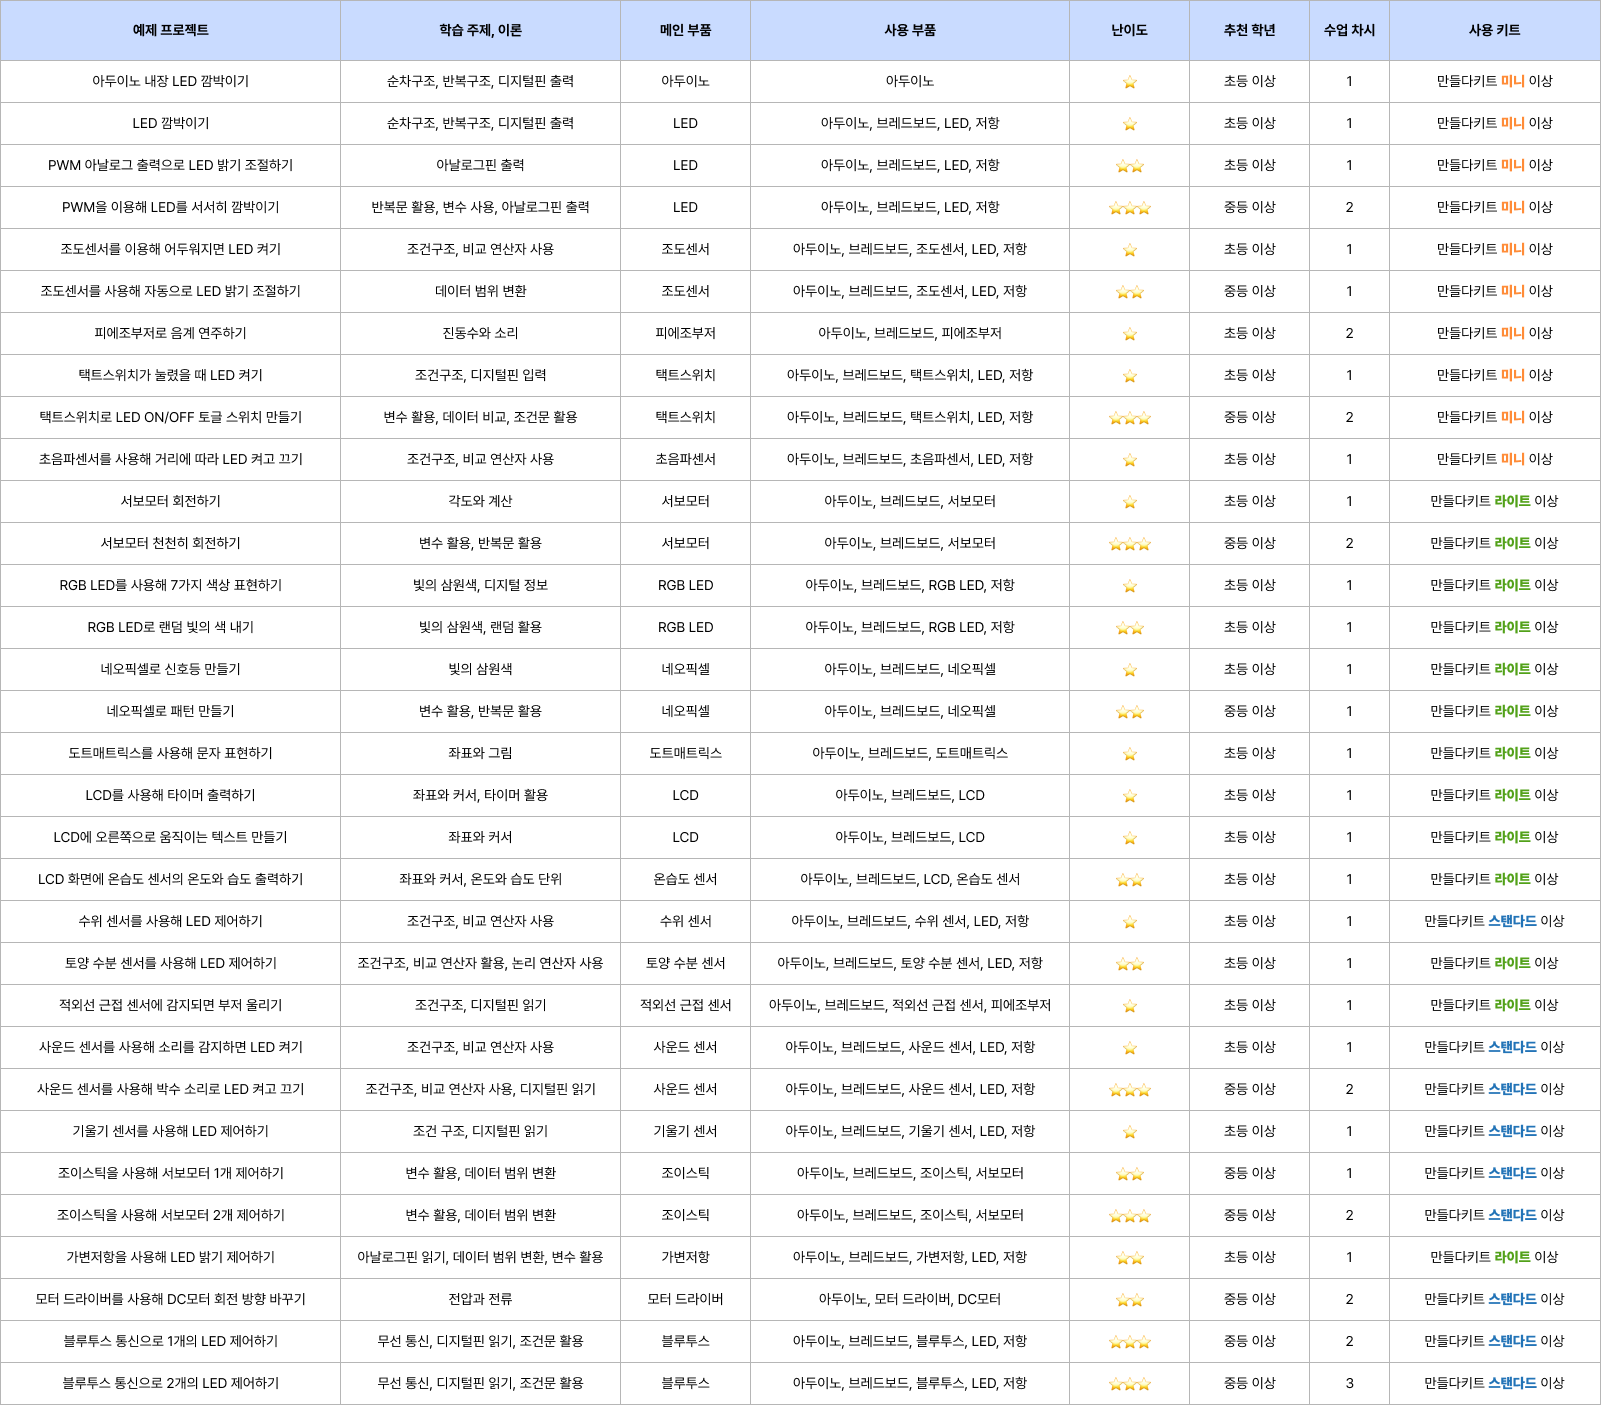Select 'RGB LED를 사용해 7가지 색상 표현하기'
This screenshot has width=1601, height=1405.
pyautogui.click(x=170, y=585)
